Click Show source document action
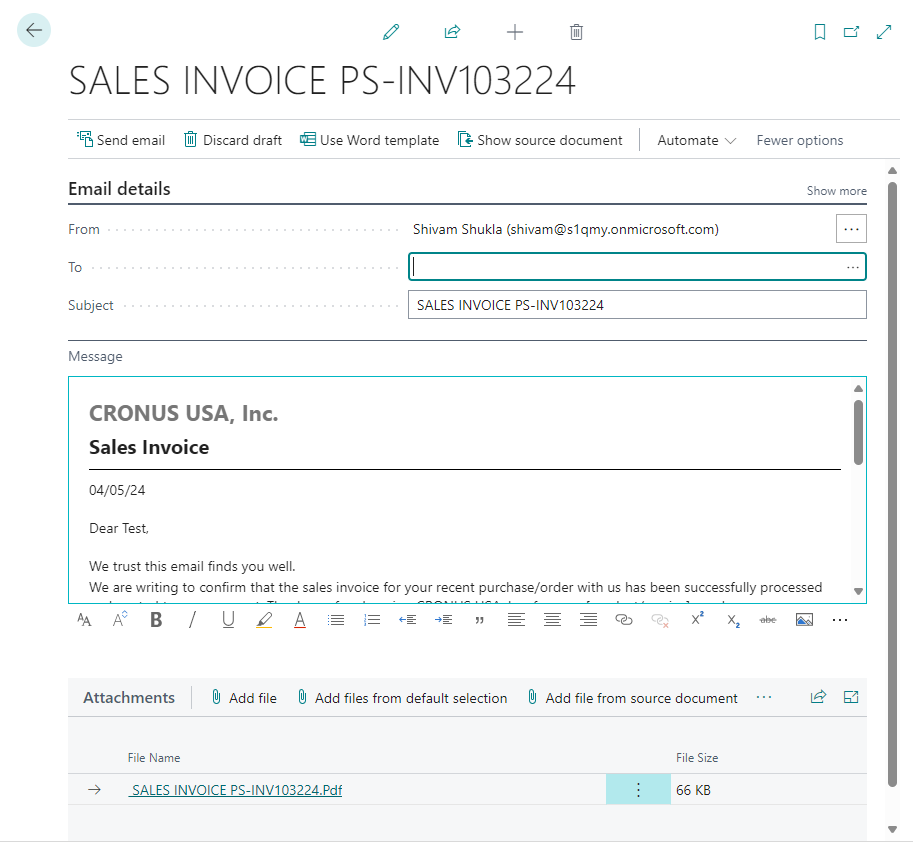Screen dimensions: 913x842 (540, 140)
